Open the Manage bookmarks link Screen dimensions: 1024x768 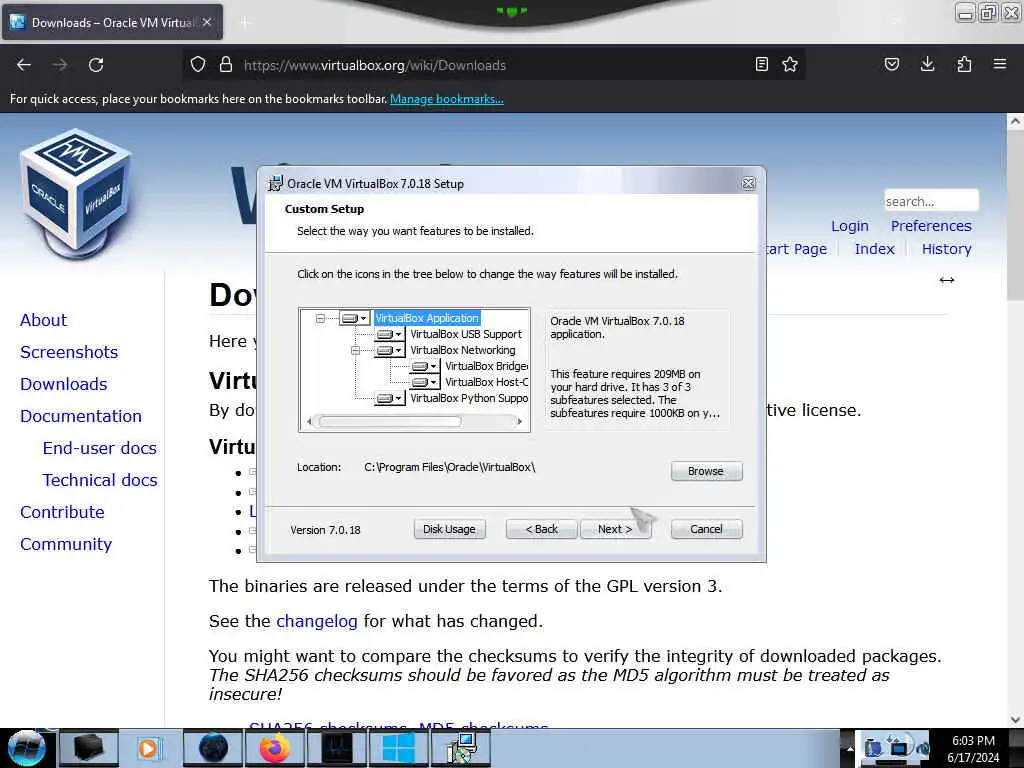click(x=447, y=99)
